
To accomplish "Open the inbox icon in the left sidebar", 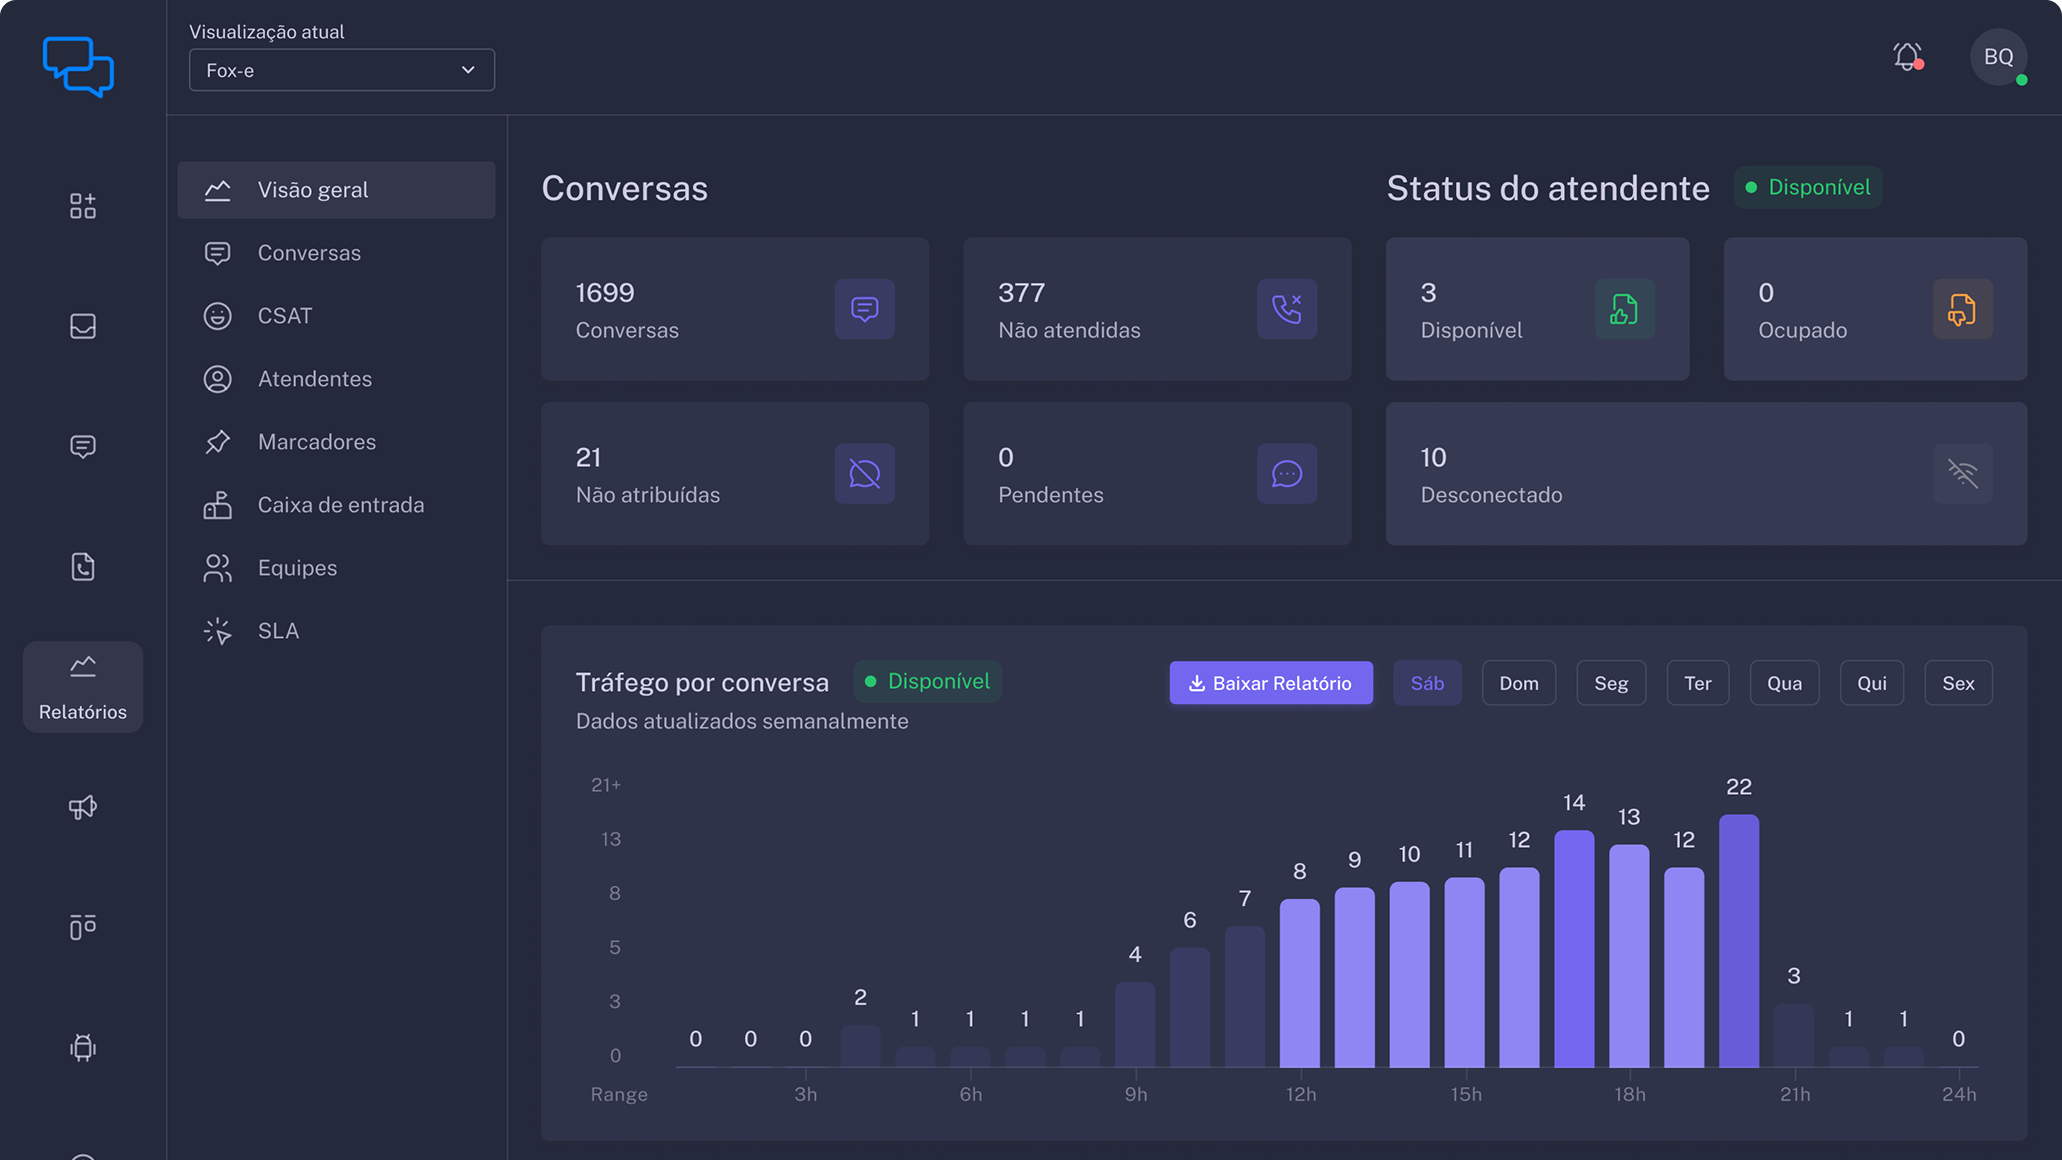I will point(83,326).
